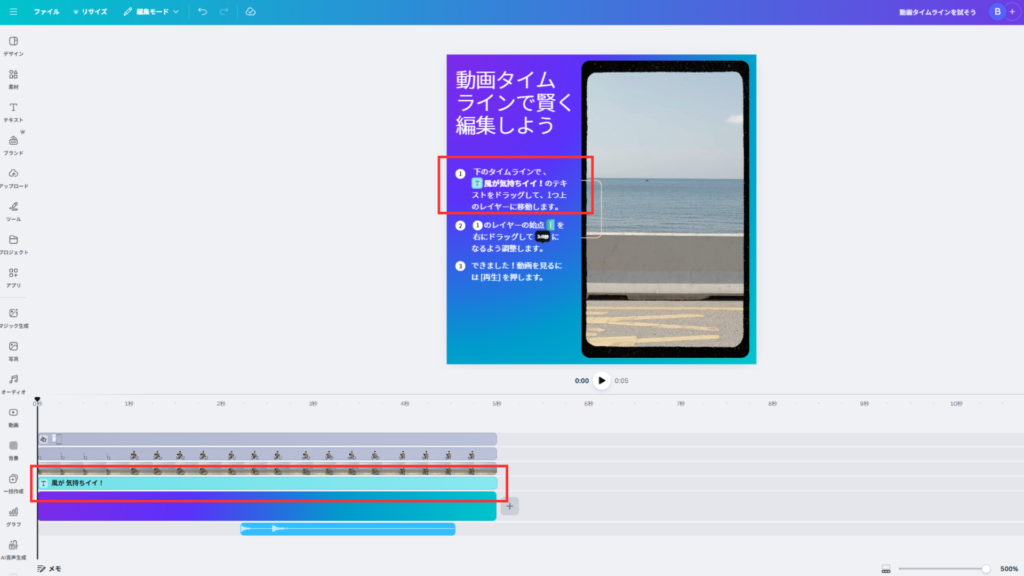
Task: Open the 素材 elements panel
Action: click(14, 78)
